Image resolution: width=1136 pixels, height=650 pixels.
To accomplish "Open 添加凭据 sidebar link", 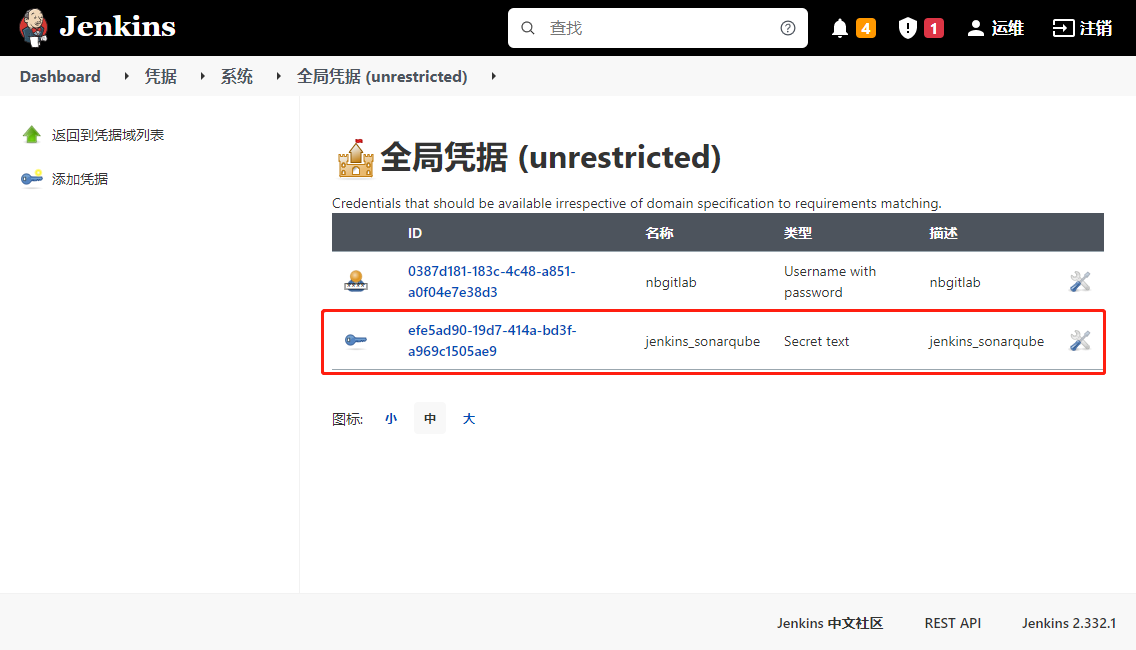I will 80,179.
